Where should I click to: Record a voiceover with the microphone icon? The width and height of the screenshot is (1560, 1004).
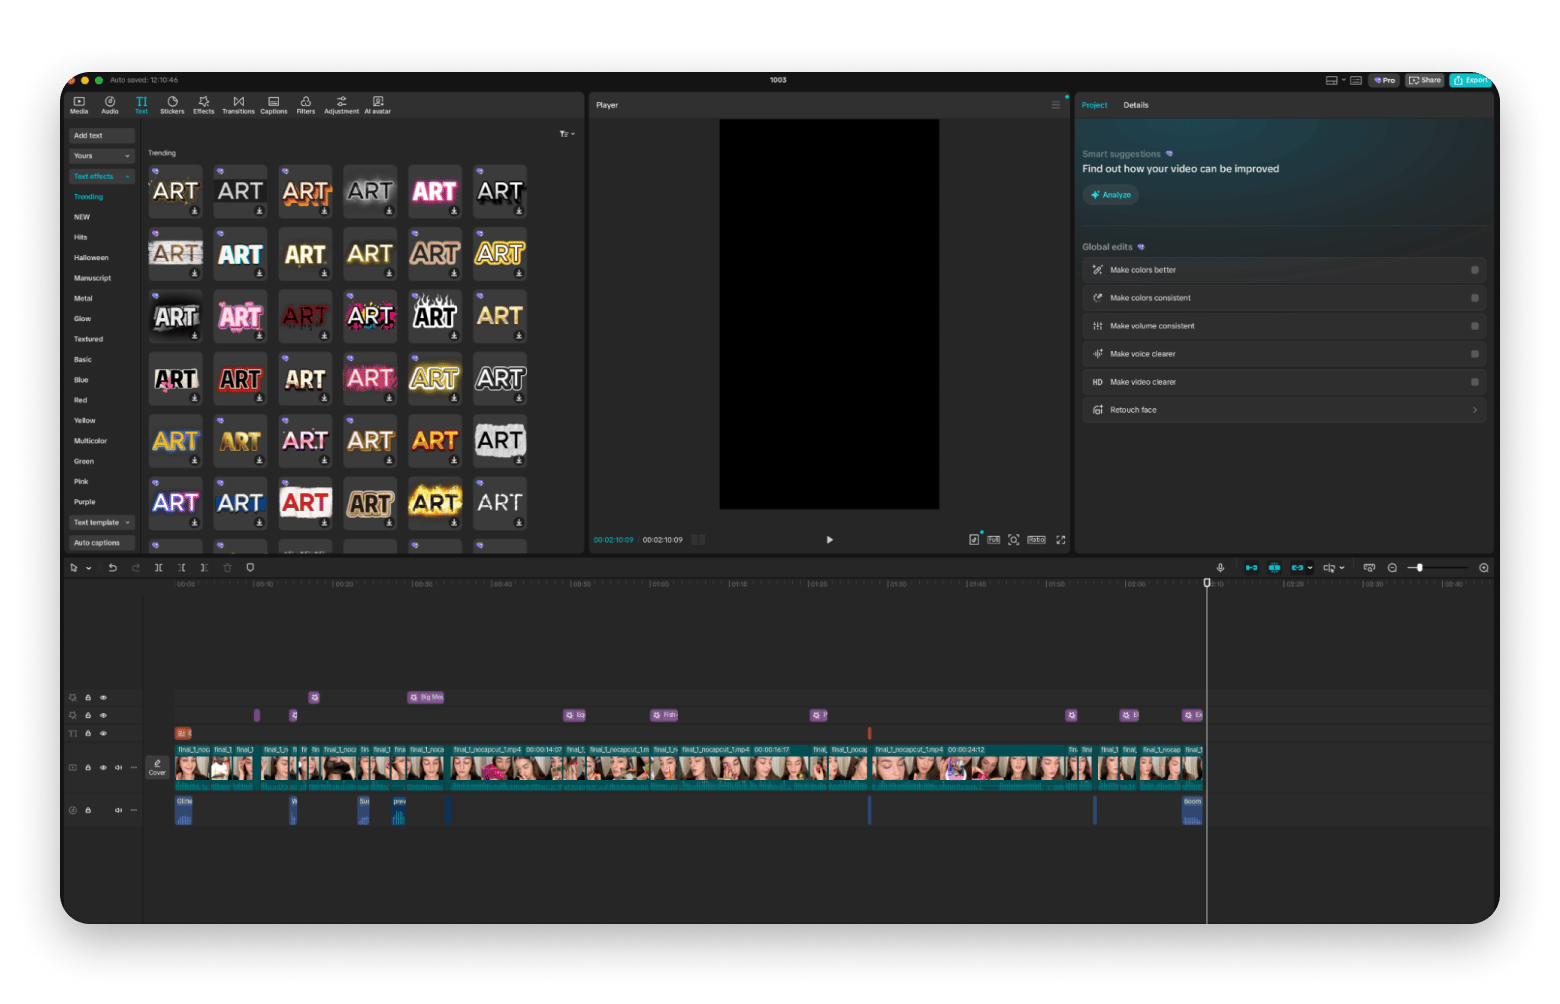1219,567
